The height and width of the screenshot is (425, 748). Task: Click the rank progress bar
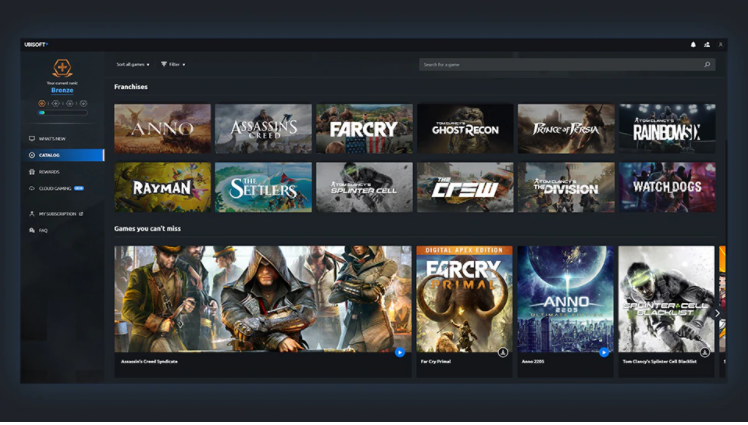[x=62, y=113]
